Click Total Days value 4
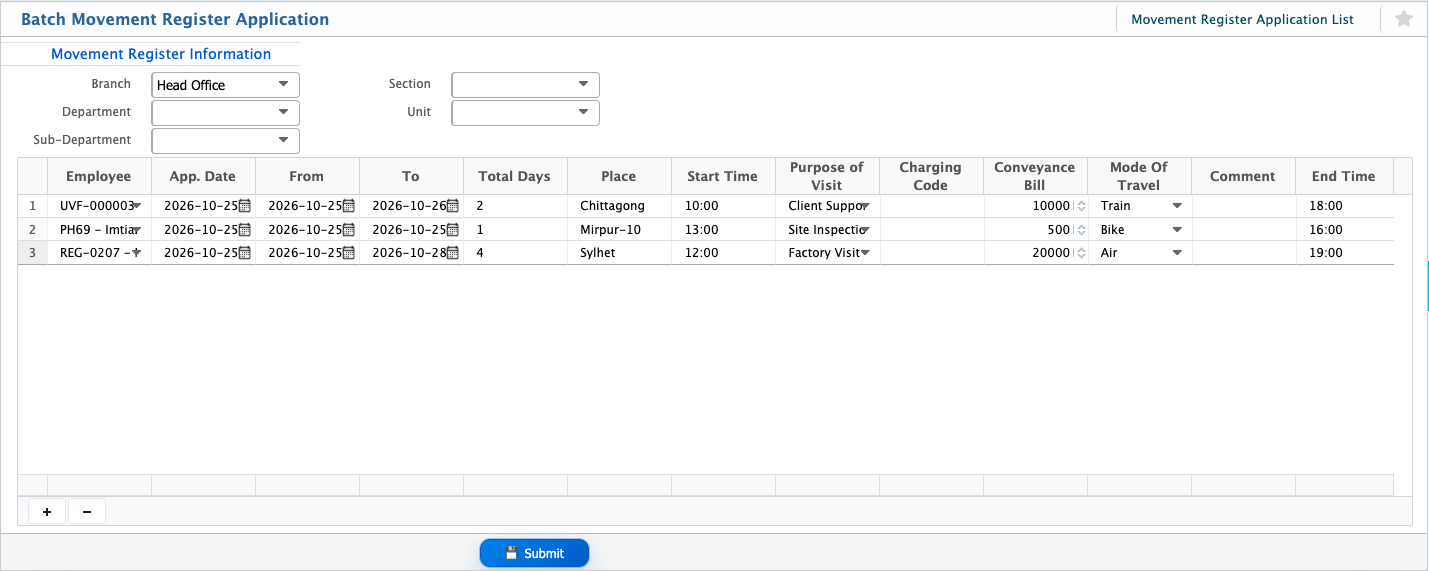Image resolution: width=1429 pixels, height=571 pixels. coord(515,253)
